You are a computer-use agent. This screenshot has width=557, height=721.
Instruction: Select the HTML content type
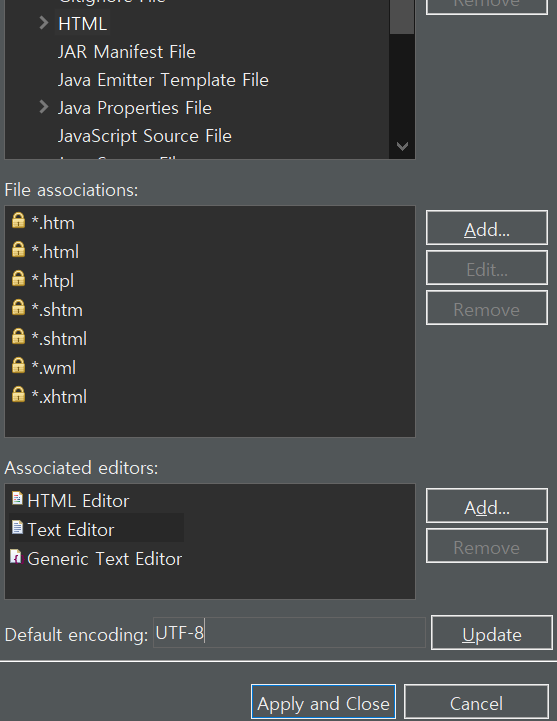click(x=83, y=24)
